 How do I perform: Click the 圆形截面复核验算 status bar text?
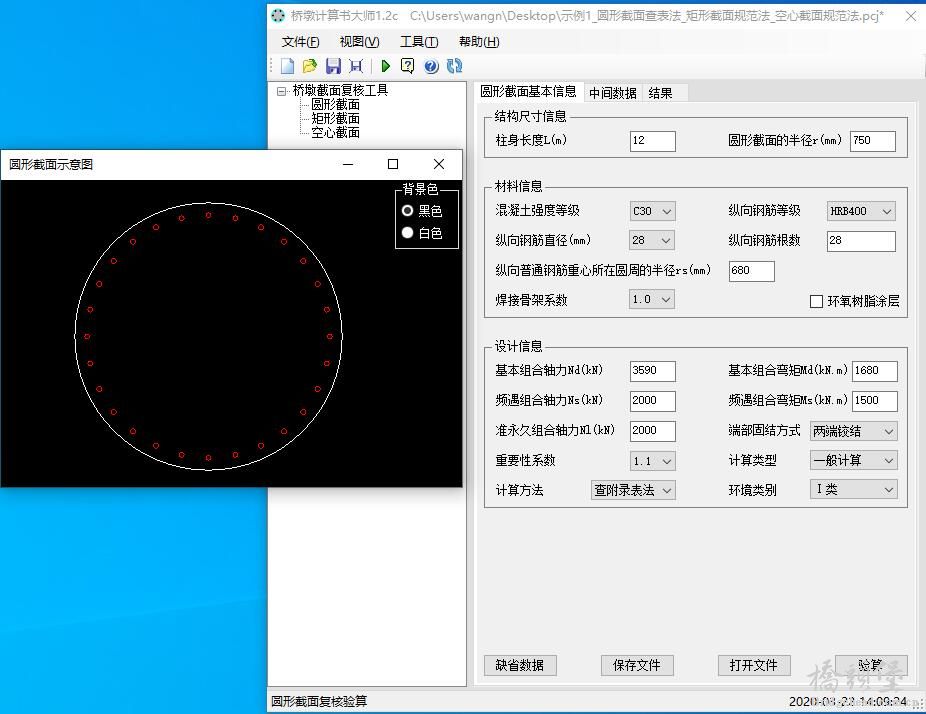(319, 702)
